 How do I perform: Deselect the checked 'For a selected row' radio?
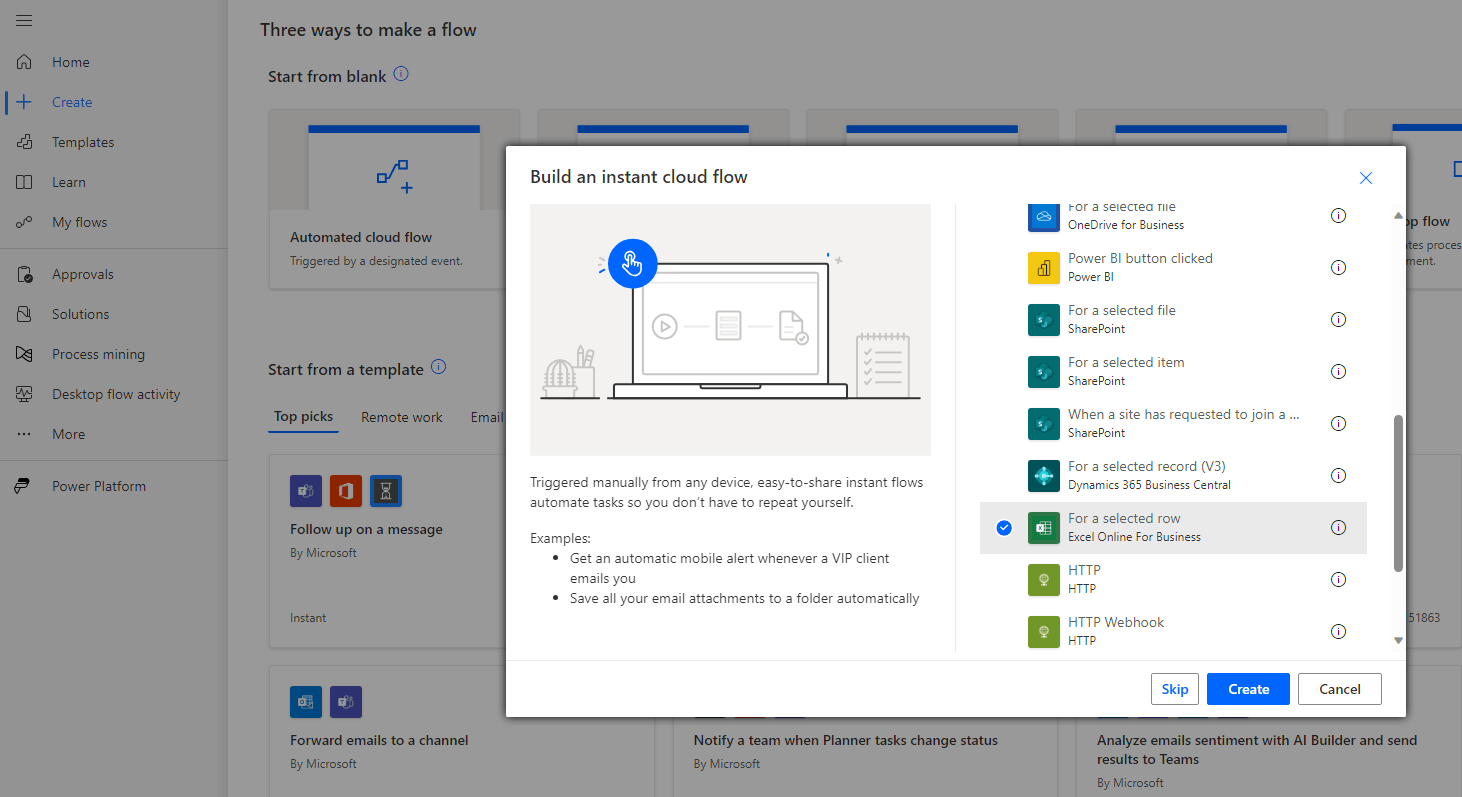click(x=1004, y=528)
